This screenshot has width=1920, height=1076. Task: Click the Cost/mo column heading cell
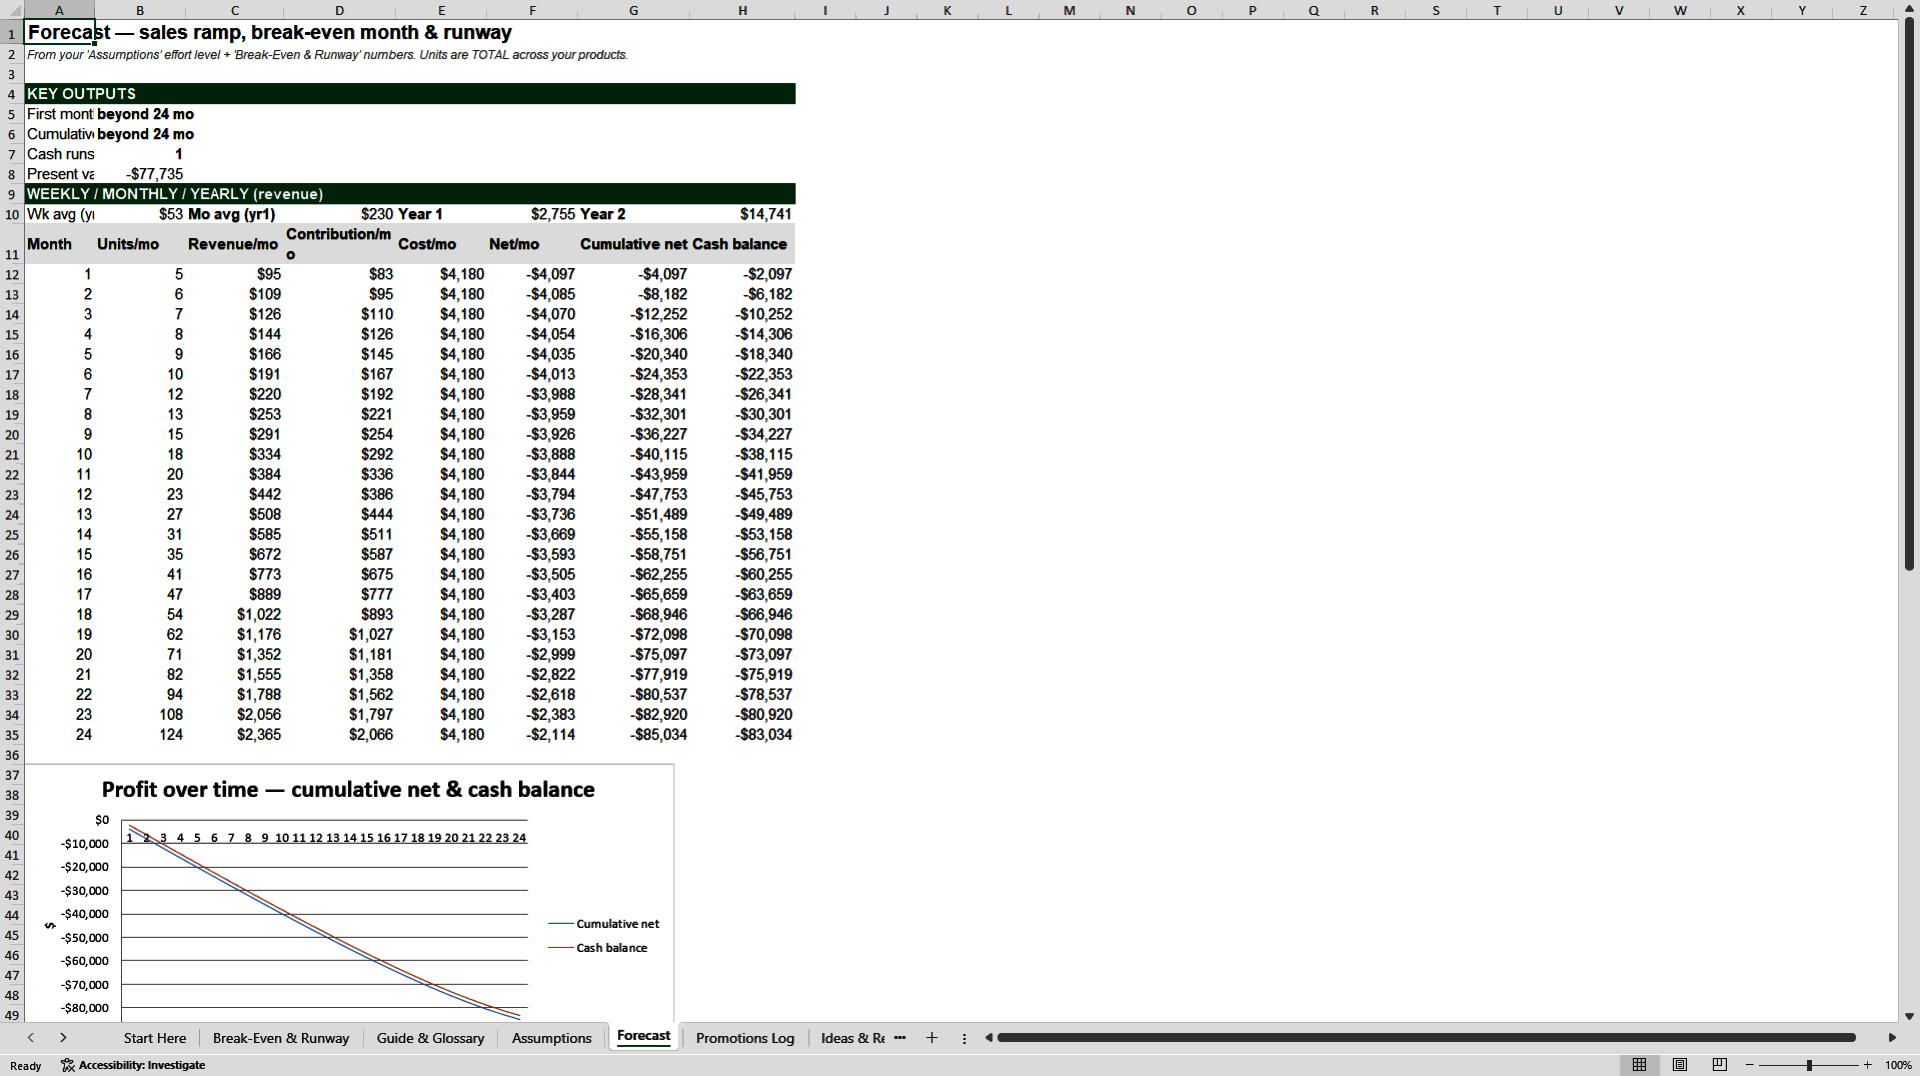441,244
